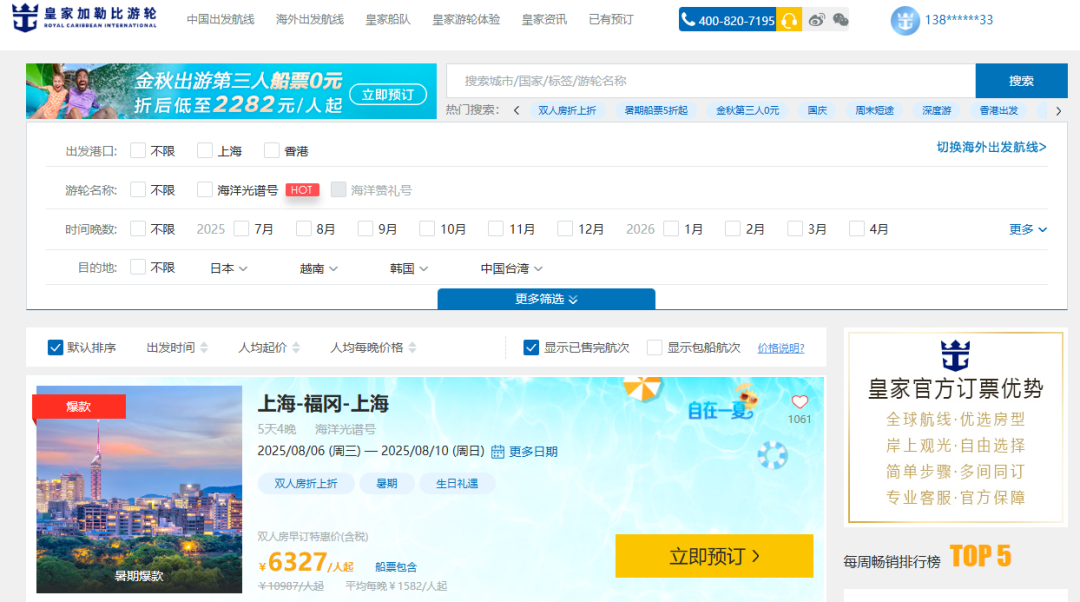This screenshot has height=602, width=1080.
Task: Click the 生日礼遇 tag
Action: 457,484
